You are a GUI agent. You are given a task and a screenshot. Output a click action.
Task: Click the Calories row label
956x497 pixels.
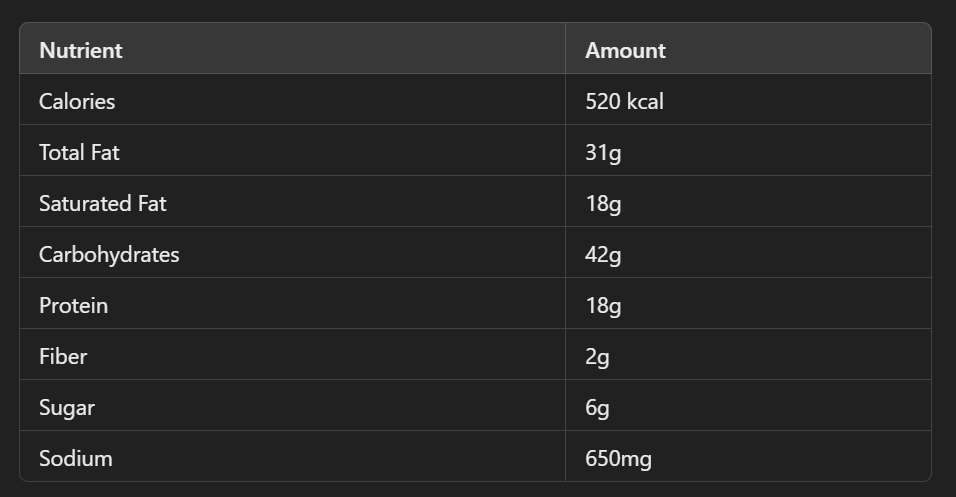click(77, 101)
